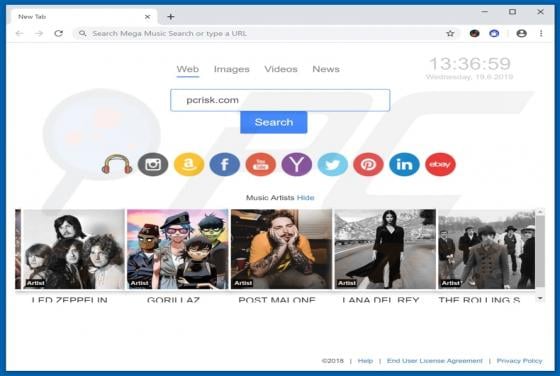Open the Pinterest shortcut icon
Viewport: 560px width, 376px height.
click(369, 164)
